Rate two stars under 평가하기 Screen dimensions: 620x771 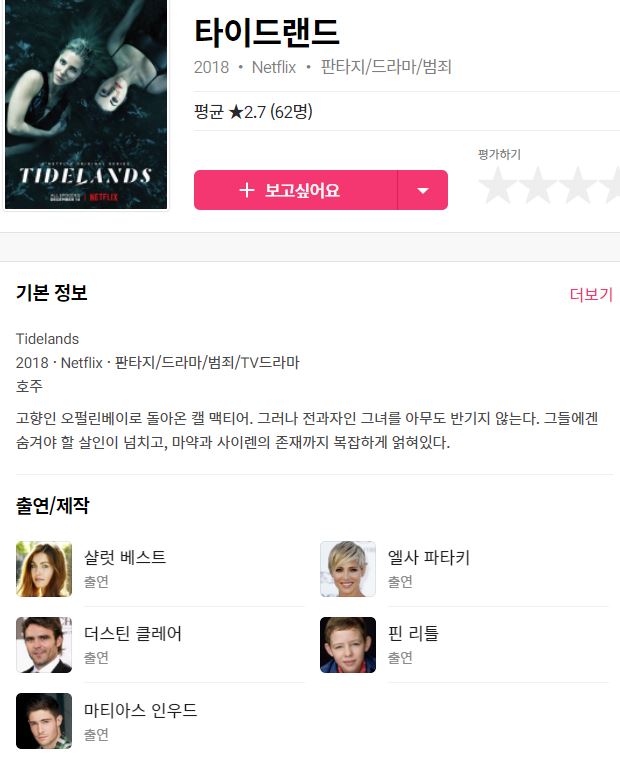pos(537,185)
